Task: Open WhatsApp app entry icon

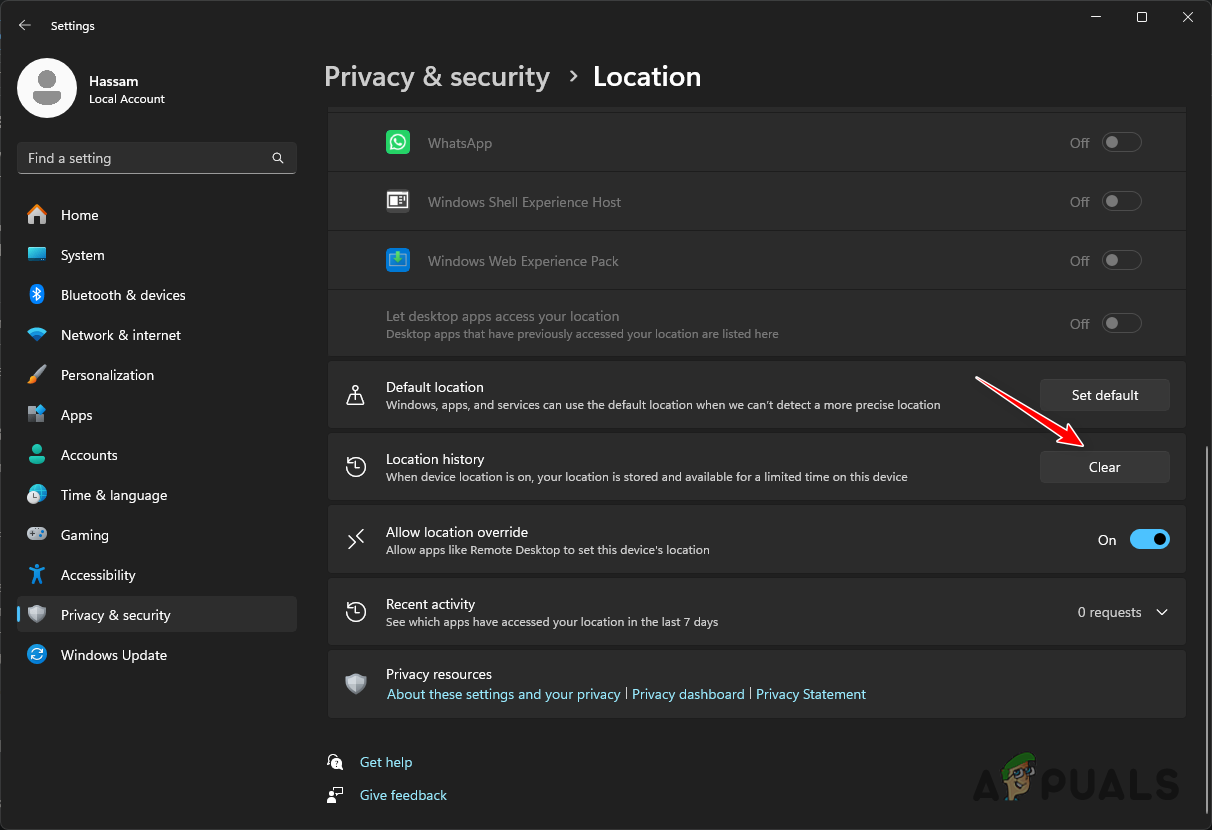Action: 397,142
